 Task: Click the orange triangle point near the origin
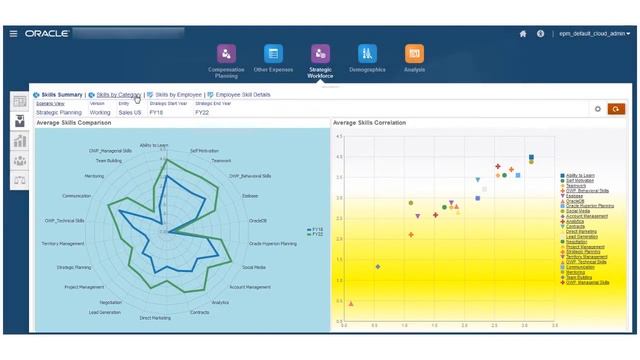point(351,304)
